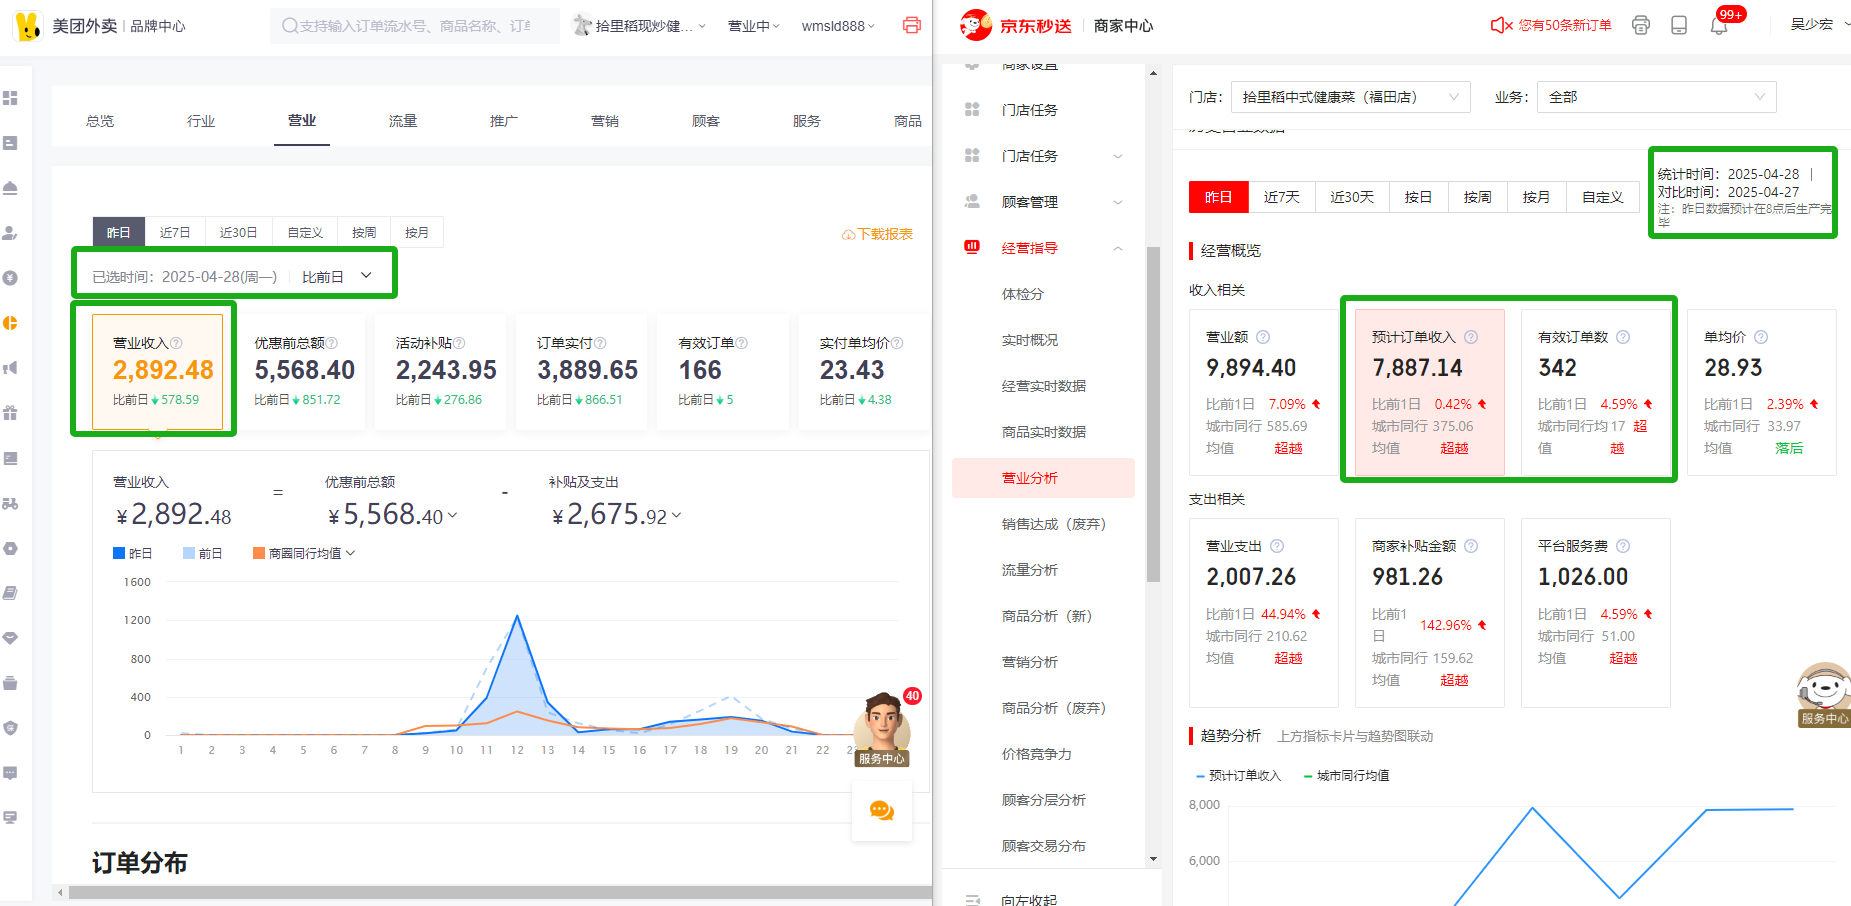Switch to the 流量 tab in Meituan
The width and height of the screenshot is (1851, 906).
point(403,121)
